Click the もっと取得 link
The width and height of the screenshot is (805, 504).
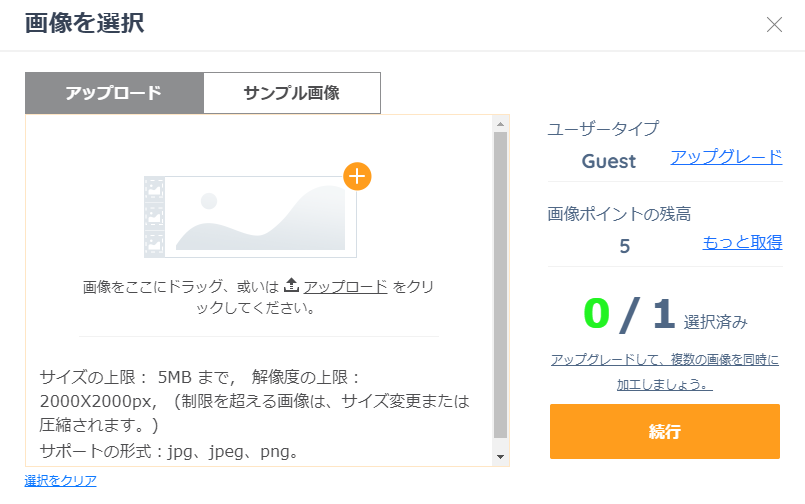pos(742,242)
